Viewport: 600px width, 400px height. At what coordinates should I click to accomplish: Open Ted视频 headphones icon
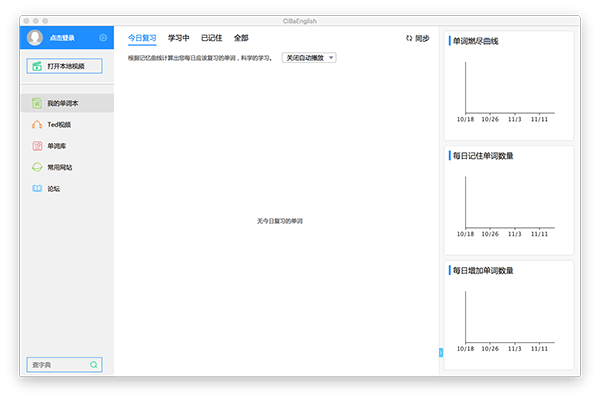click(37, 125)
